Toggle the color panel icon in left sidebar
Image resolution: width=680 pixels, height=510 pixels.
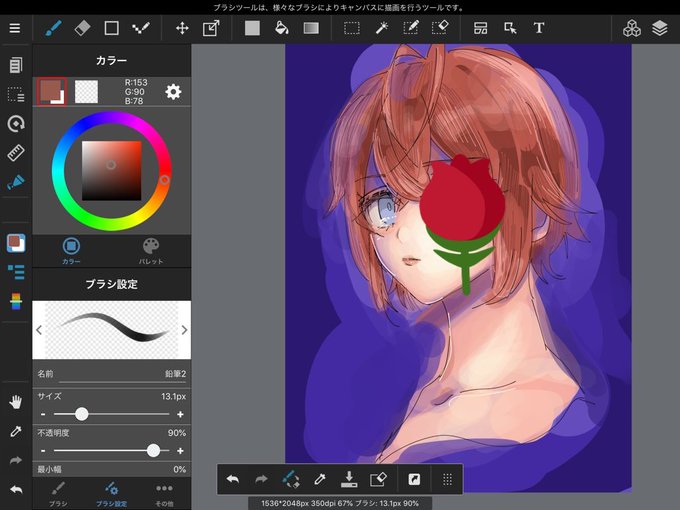(16, 243)
